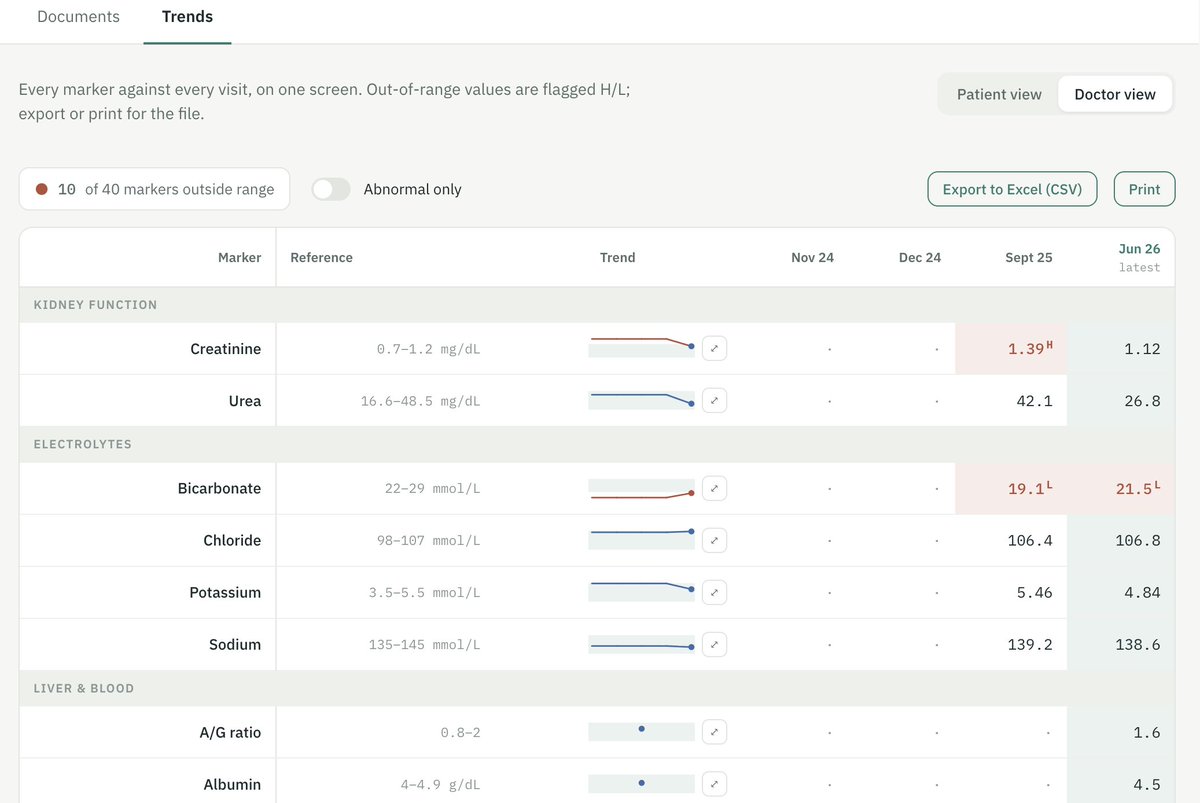Image resolution: width=1200 pixels, height=803 pixels.
Task: Expand the Chloride trend chart
Action: coord(714,541)
